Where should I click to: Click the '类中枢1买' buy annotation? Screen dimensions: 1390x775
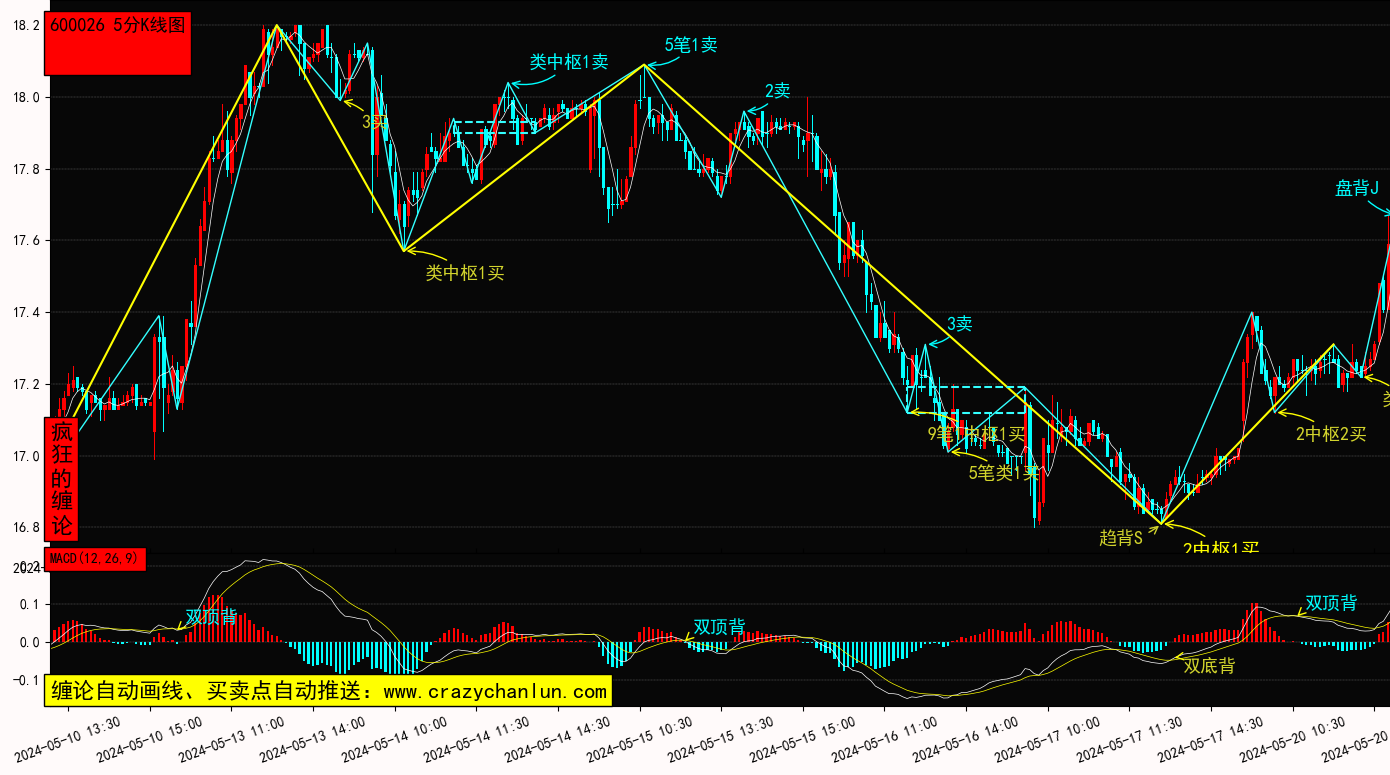(x=465, y=272)
